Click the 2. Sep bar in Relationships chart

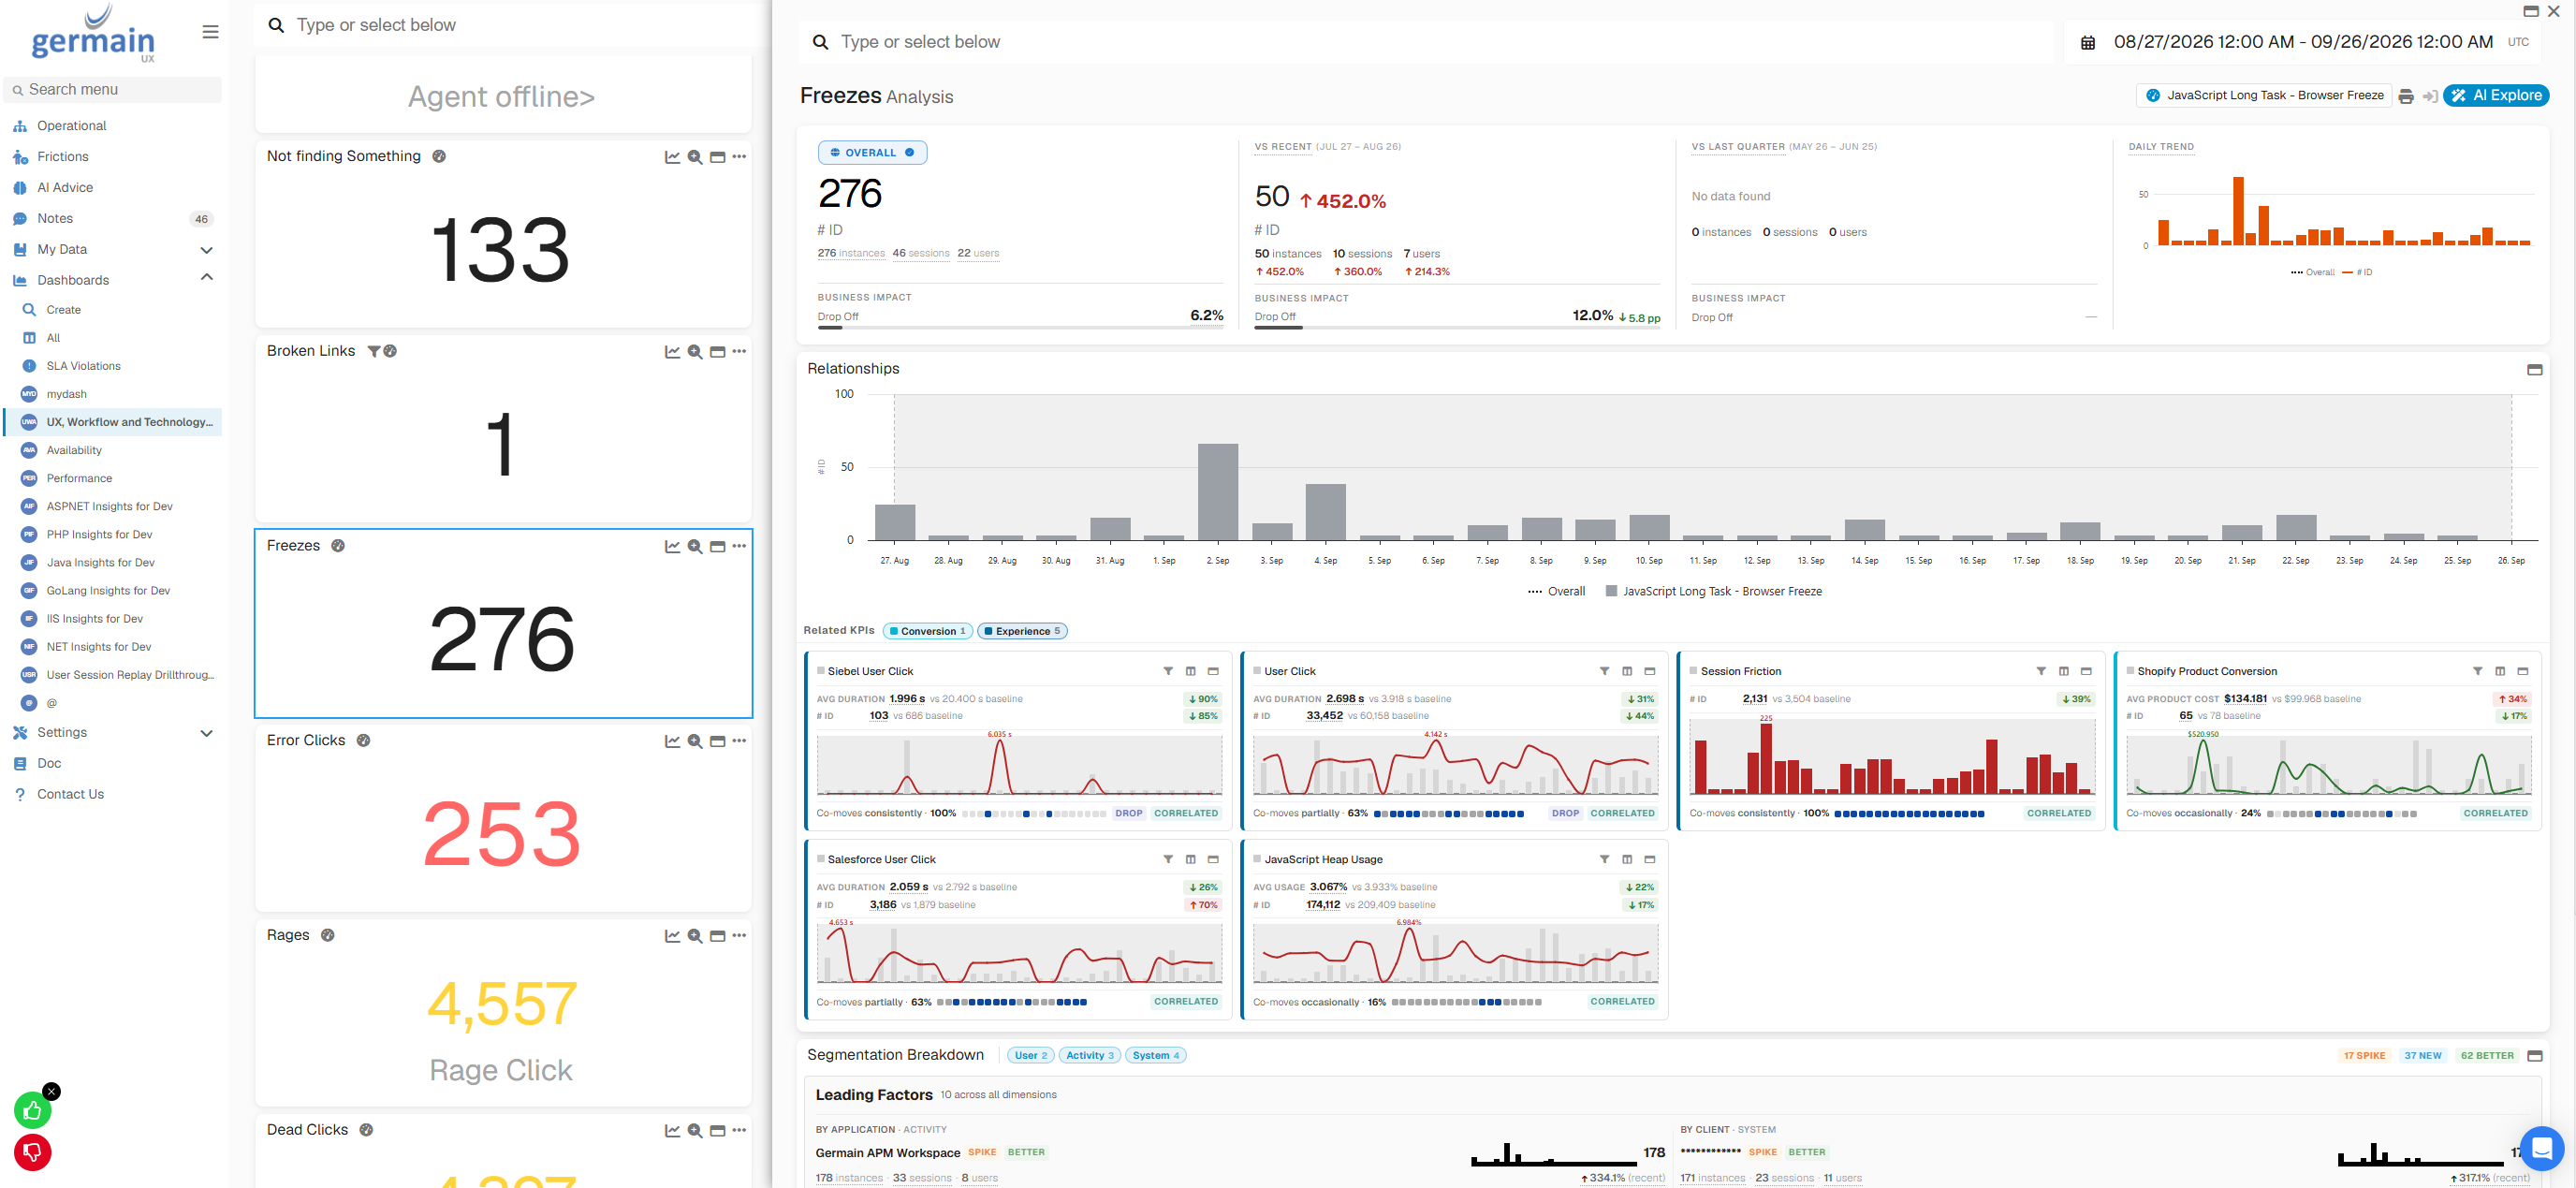[x=1217, y=491]
